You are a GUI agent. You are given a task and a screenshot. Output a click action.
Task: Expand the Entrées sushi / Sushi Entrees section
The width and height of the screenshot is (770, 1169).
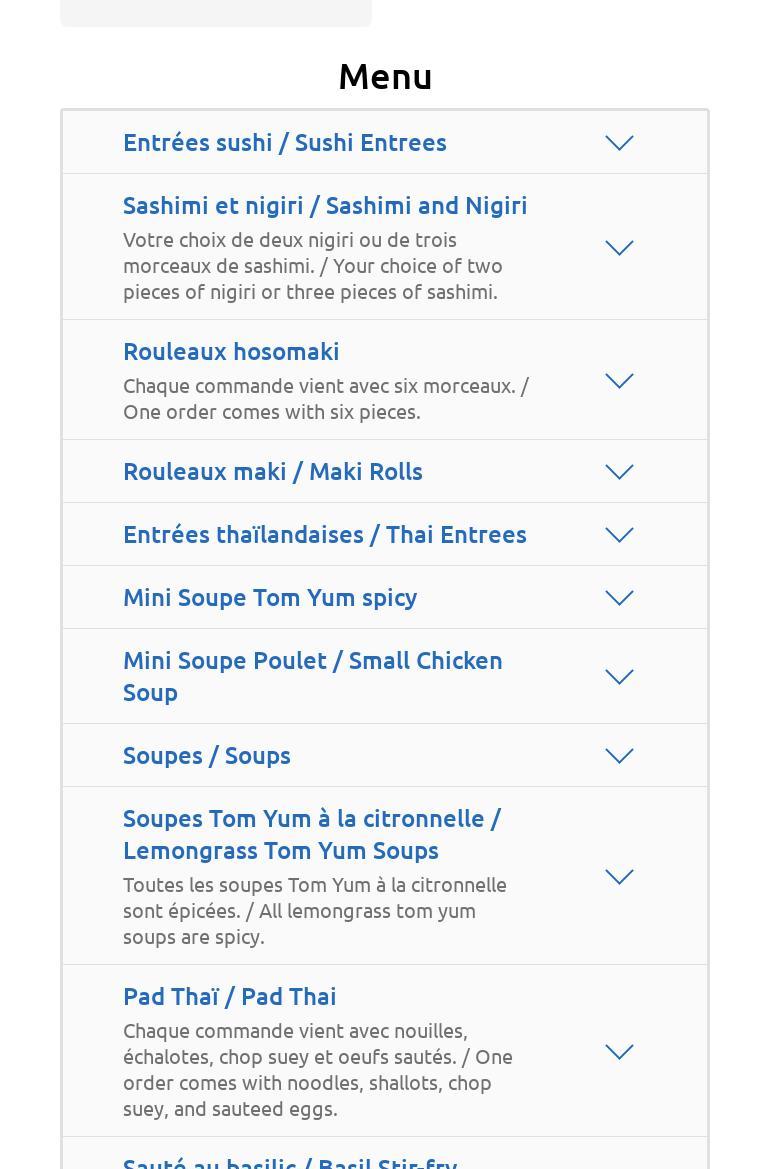click(x=284, y=142)
